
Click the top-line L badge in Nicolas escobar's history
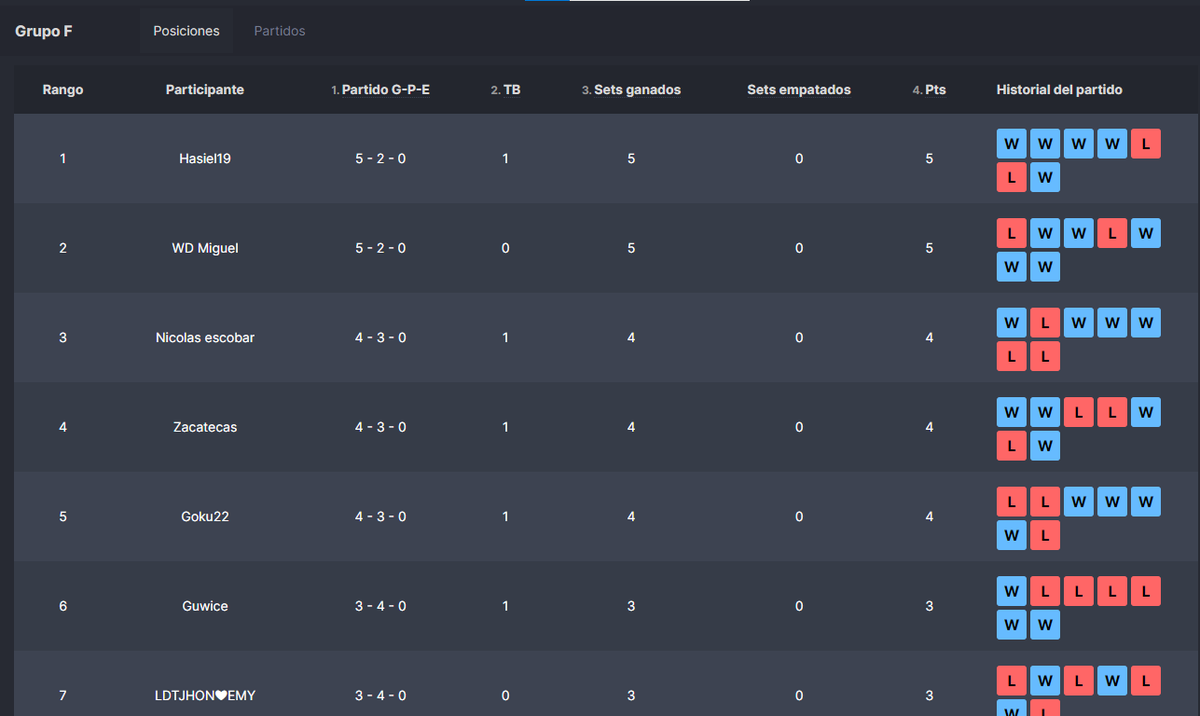coord(1045,323)
